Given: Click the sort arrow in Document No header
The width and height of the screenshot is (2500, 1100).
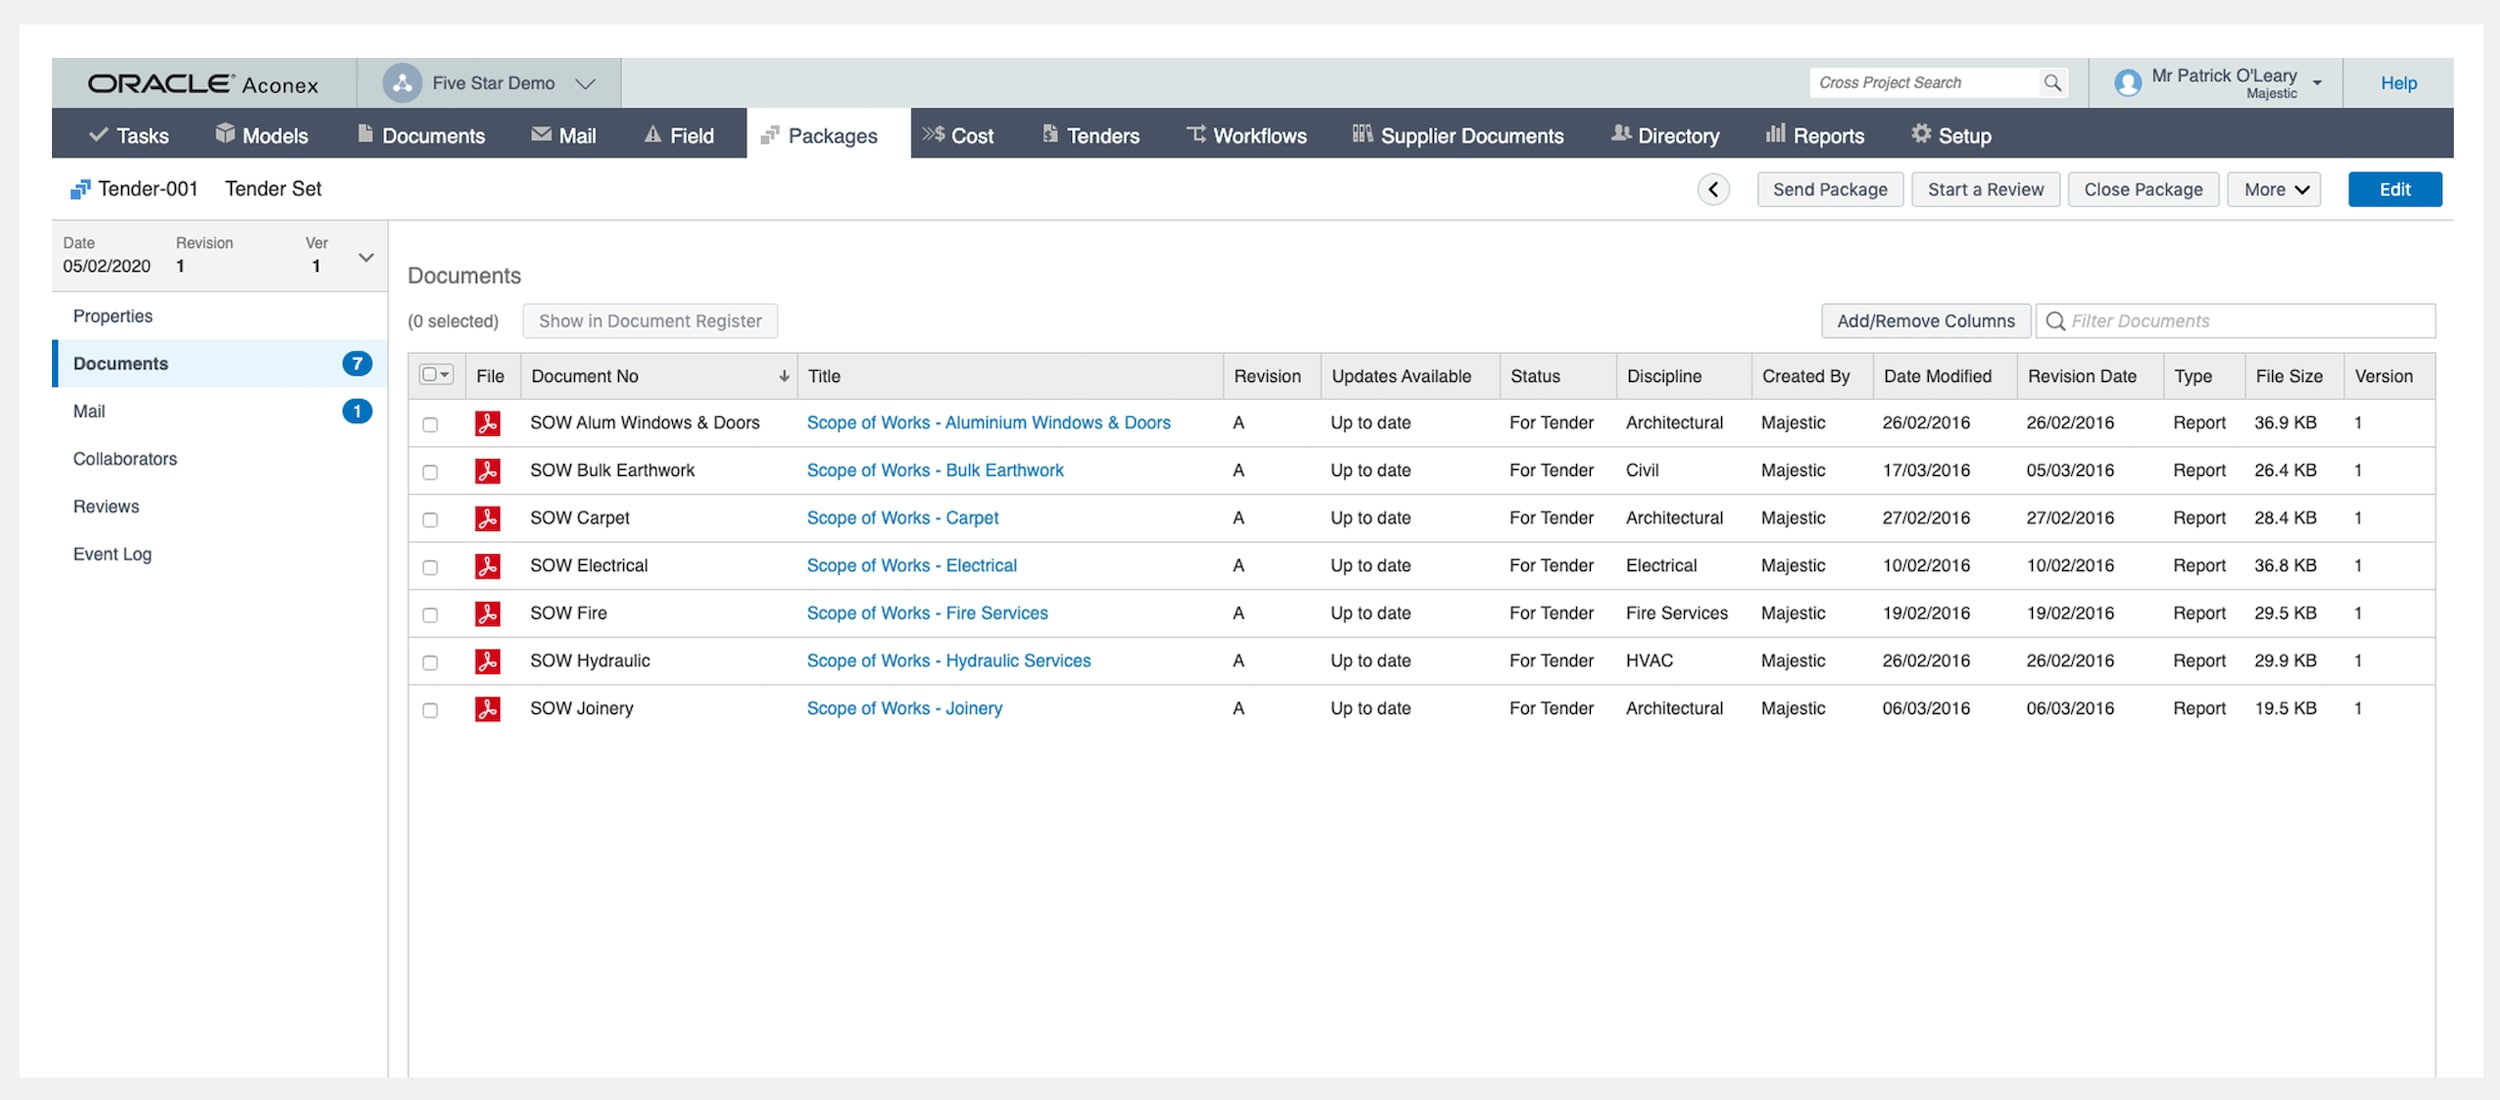Looking at the screenshot, I should coord(784,376).
